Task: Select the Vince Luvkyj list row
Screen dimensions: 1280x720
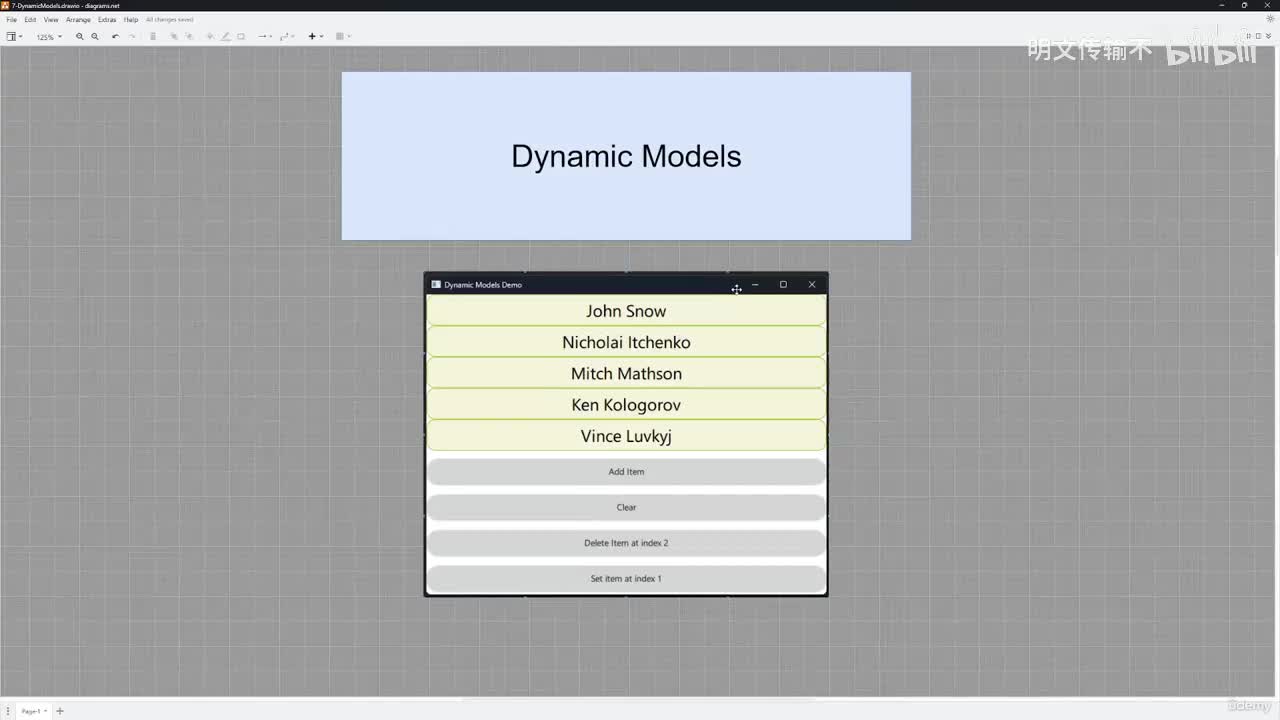Action: pyautogui.click(x=626, y=436)
